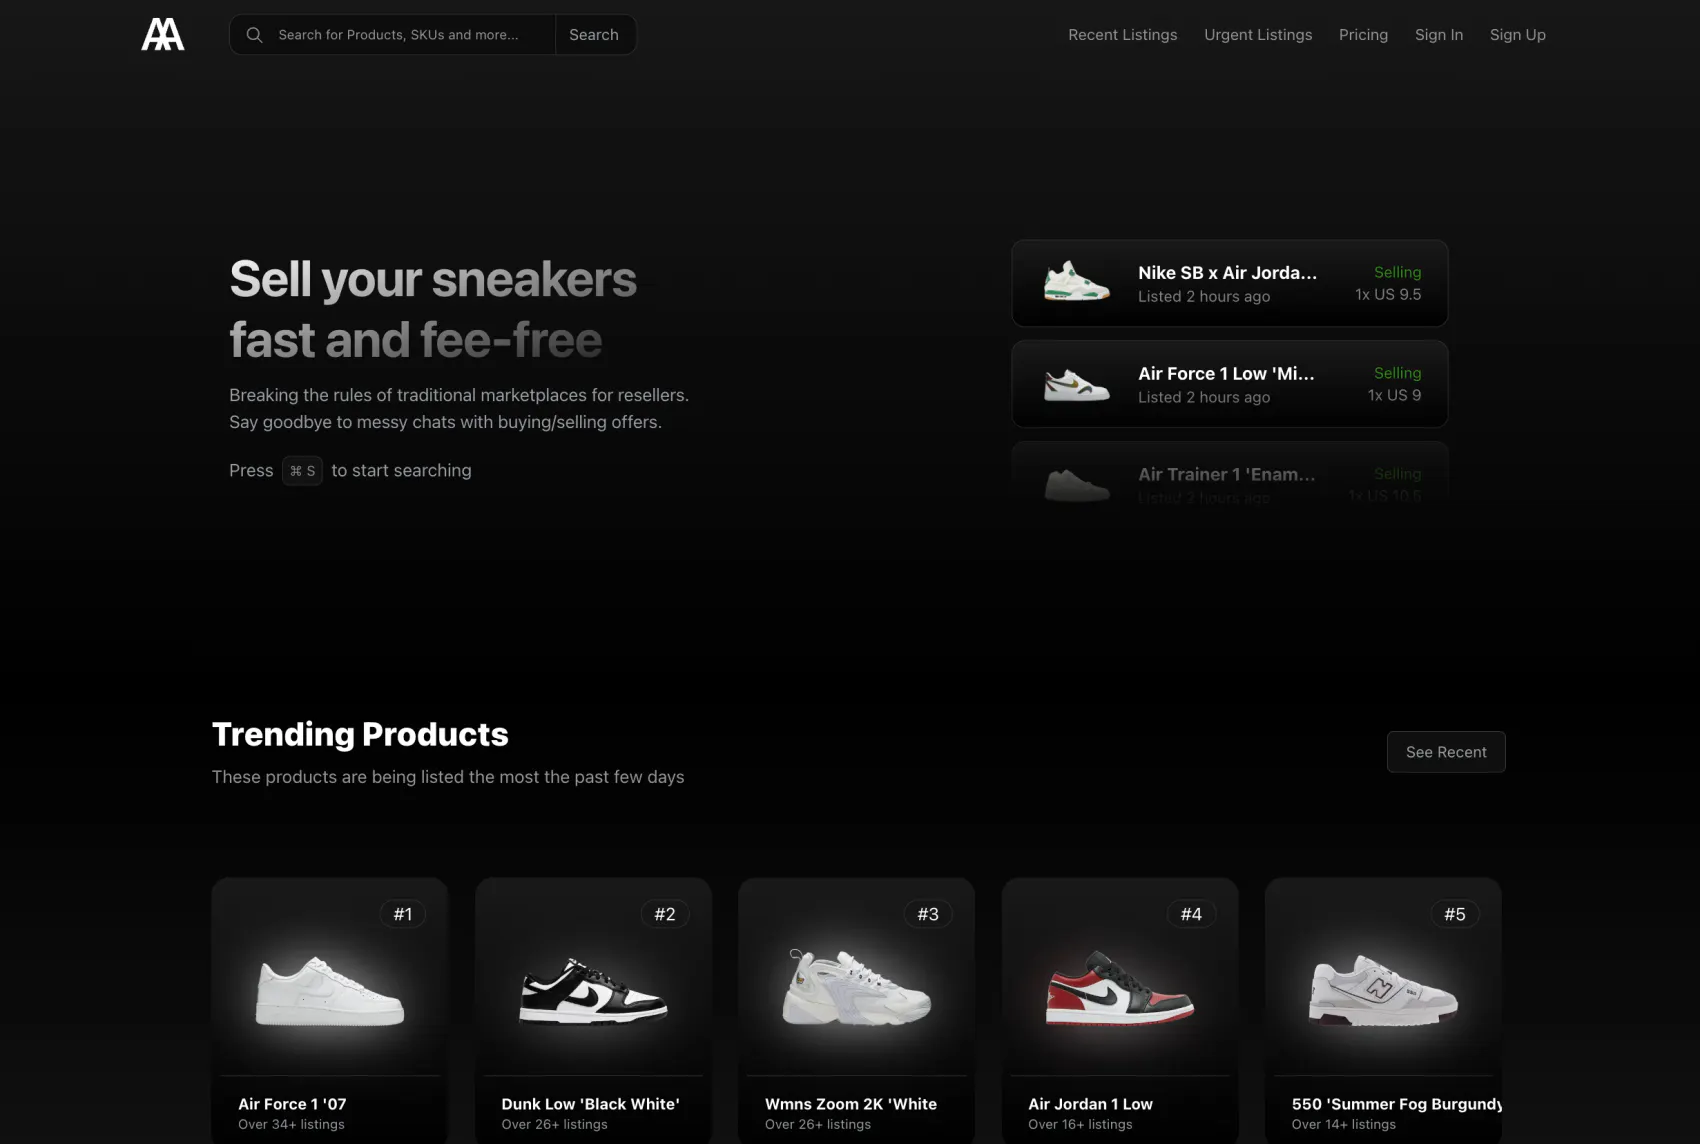This screenshot has height=1144, width=1700.
Task: Open Urgent Listings page
Action: tap(1258, 35)
